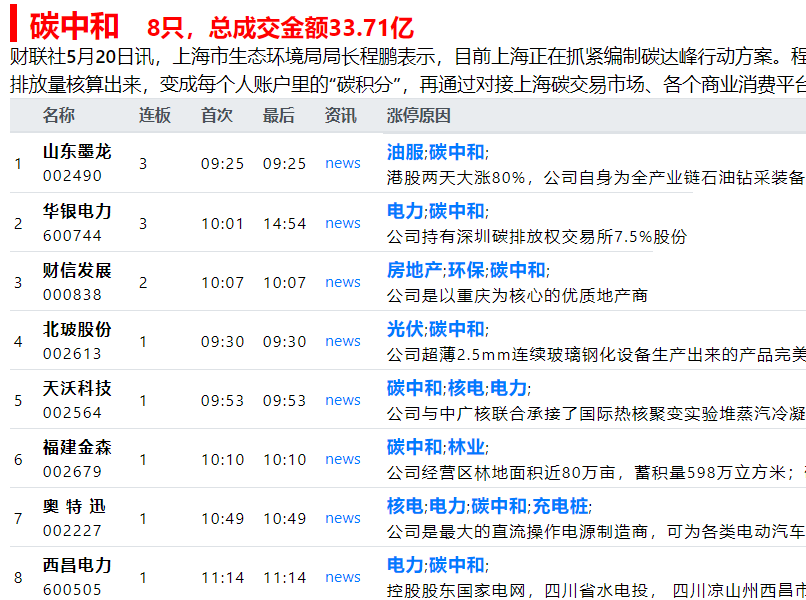Select stock name 华银电力
The width and height of the screenshot is (806, 600).
coord(77,211)
